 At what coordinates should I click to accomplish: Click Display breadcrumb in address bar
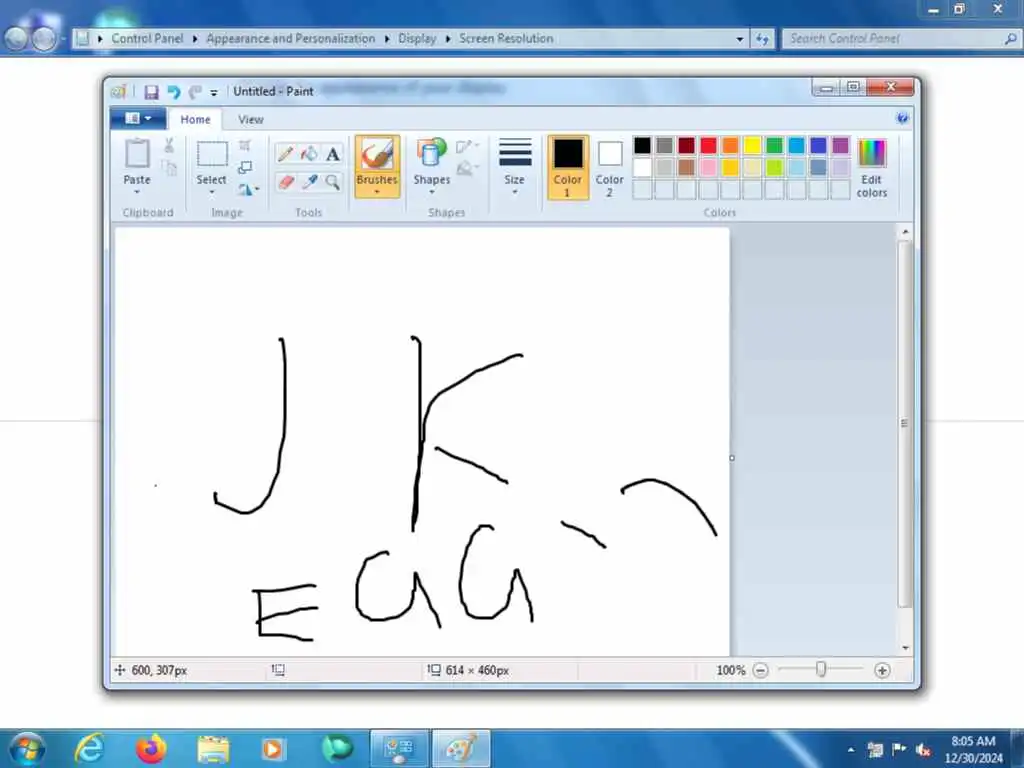pyautogui.click(x=417, y=39)
